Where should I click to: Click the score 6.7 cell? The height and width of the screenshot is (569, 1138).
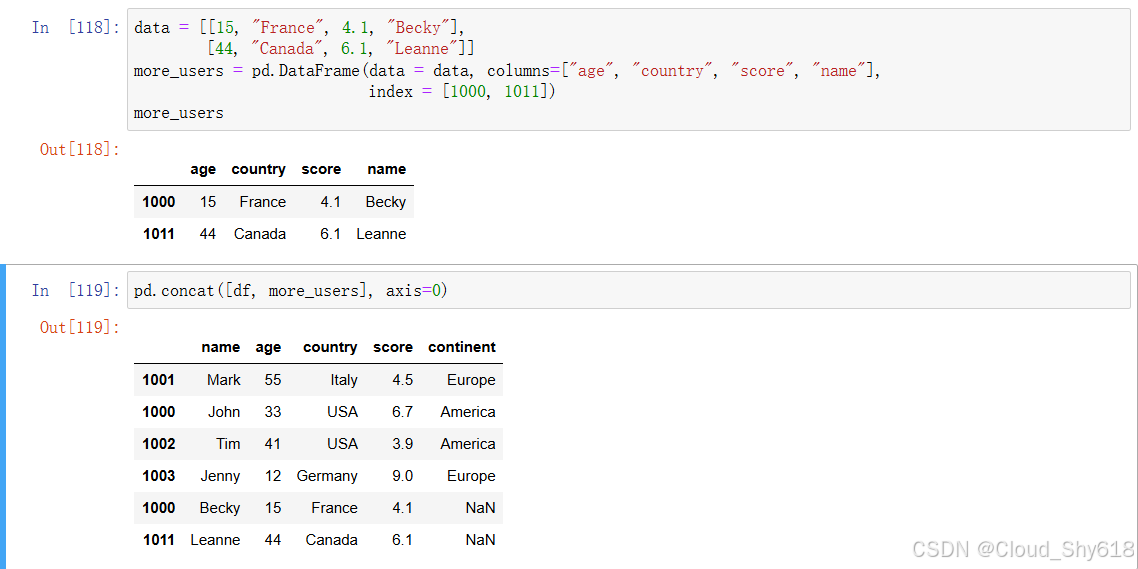tap(402, 412)
